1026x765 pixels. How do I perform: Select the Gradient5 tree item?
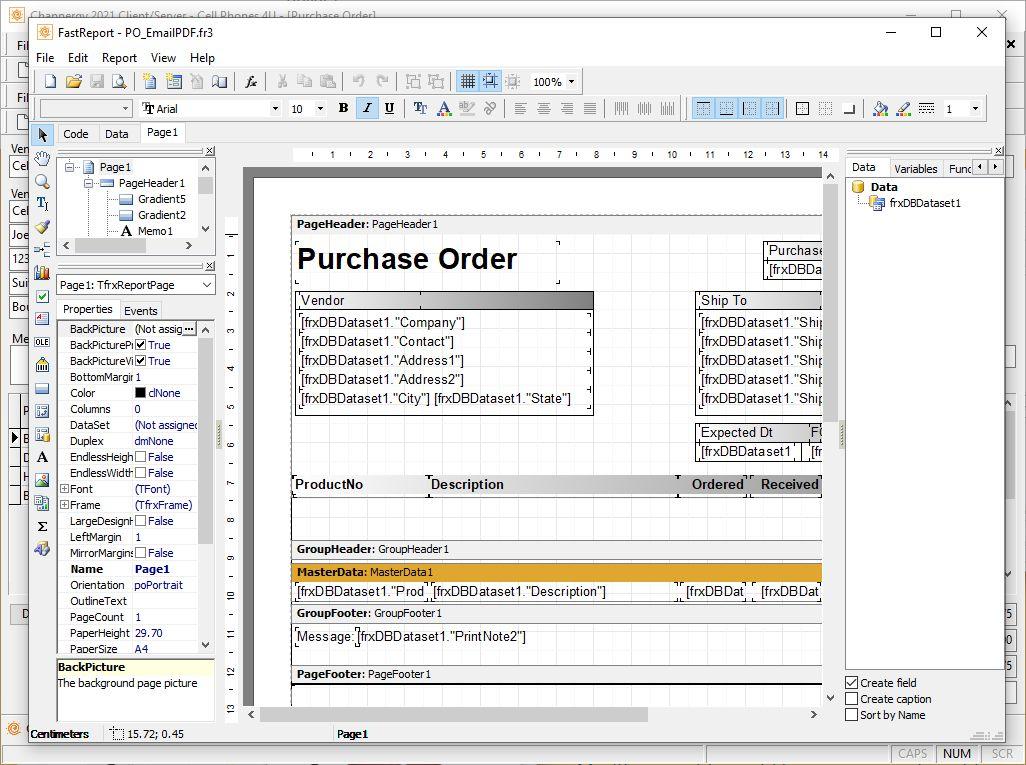click(162, 199)
